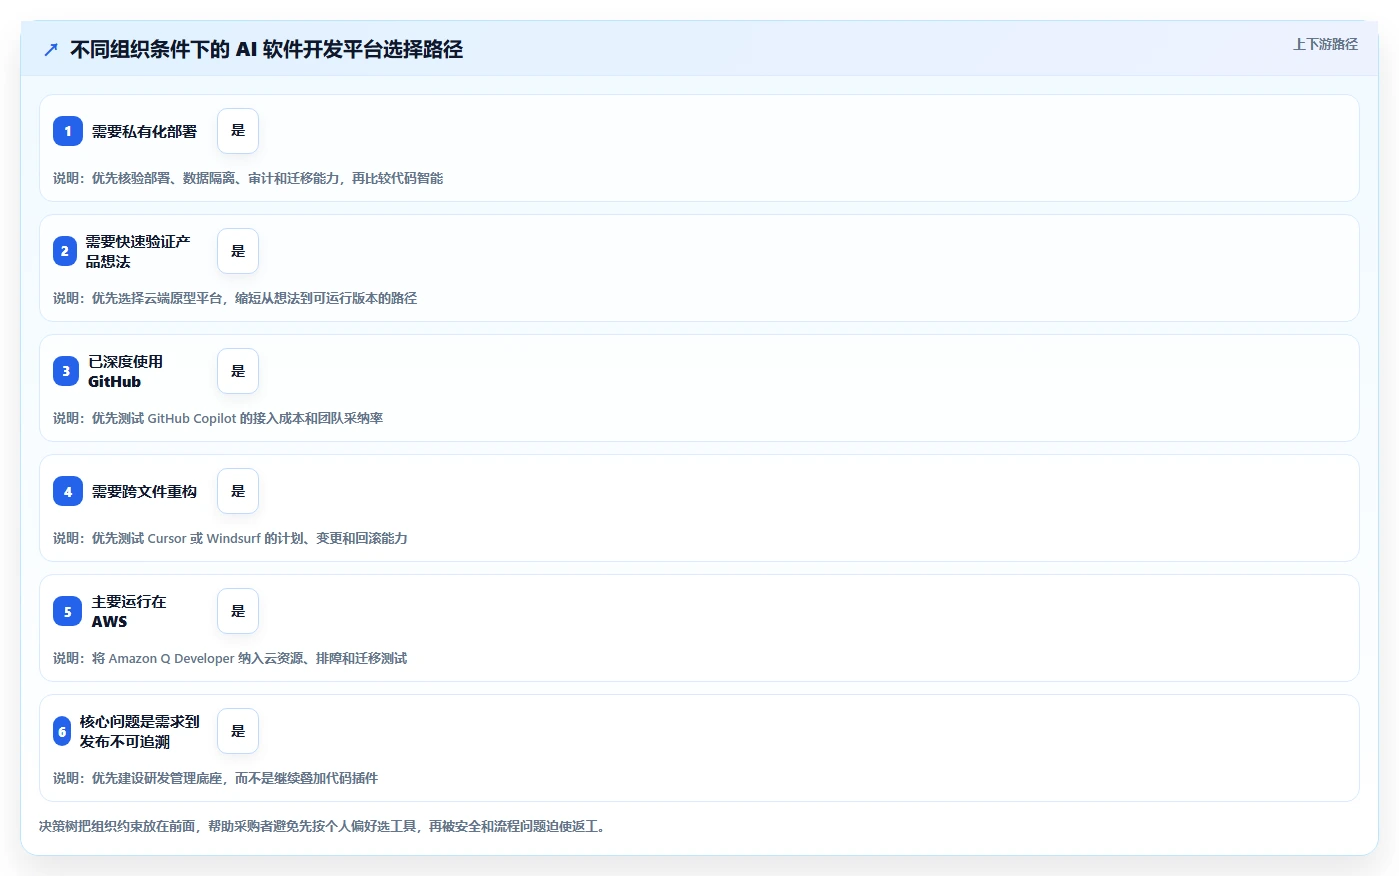Click 是 button for 已深度使用 GitHub
The width and height of the screenshot is (1399, 876).
(238, 371)
